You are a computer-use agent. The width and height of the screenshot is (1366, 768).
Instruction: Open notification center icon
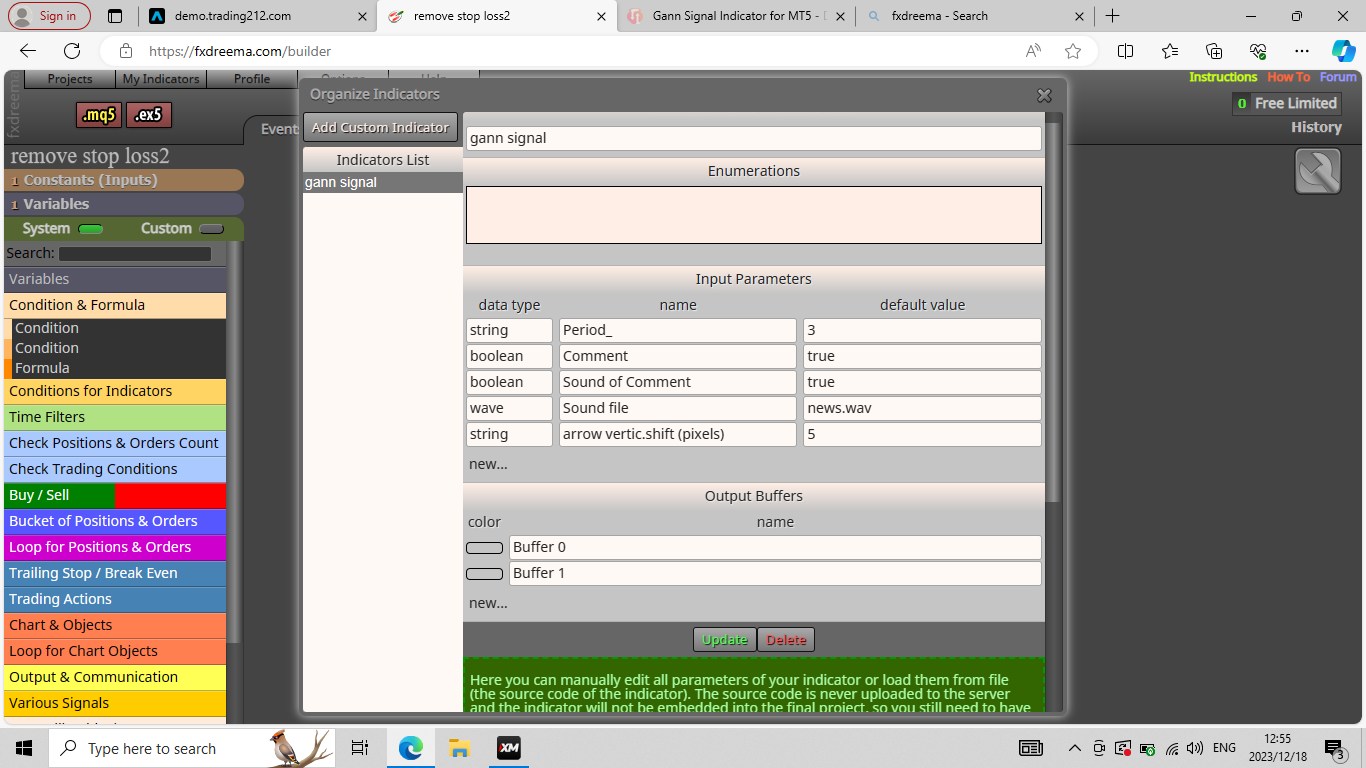coord(1334,748)
